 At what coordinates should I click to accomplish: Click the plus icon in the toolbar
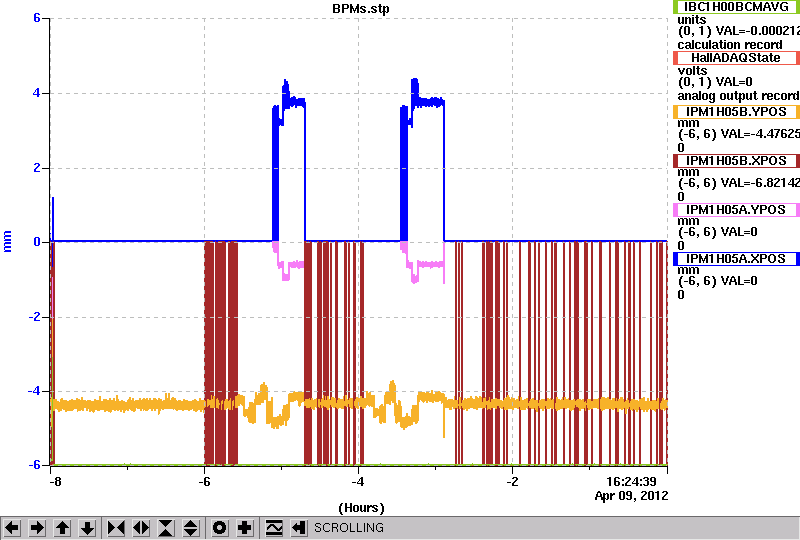(245, 527)
